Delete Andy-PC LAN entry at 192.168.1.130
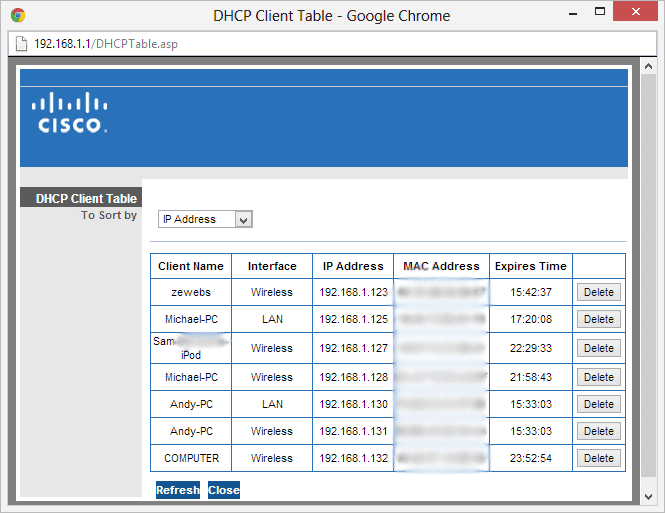Image resolution: width=665 pixels, height=513 pixels. [x=598, y=404]
